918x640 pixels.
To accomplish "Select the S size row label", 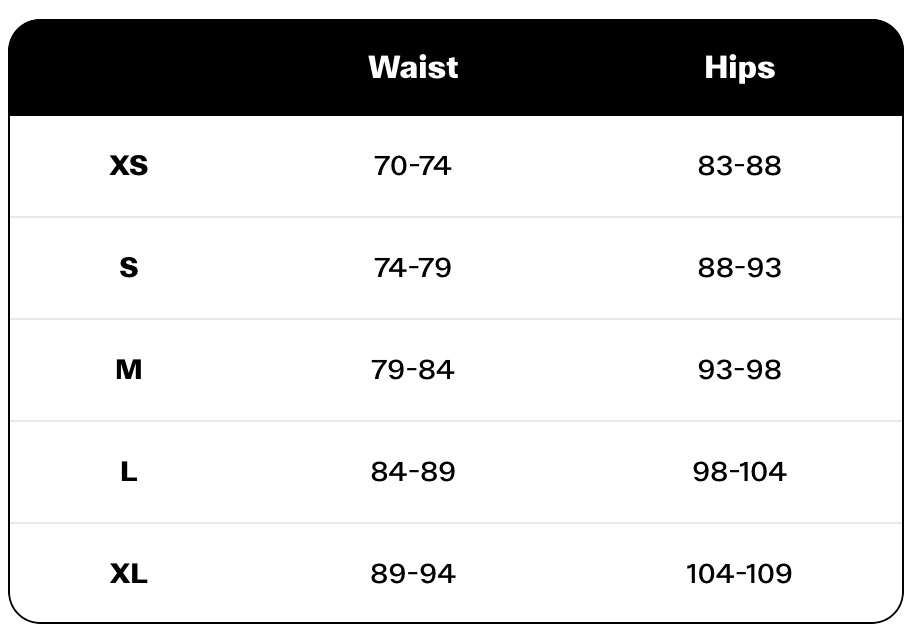I will 129,268.
